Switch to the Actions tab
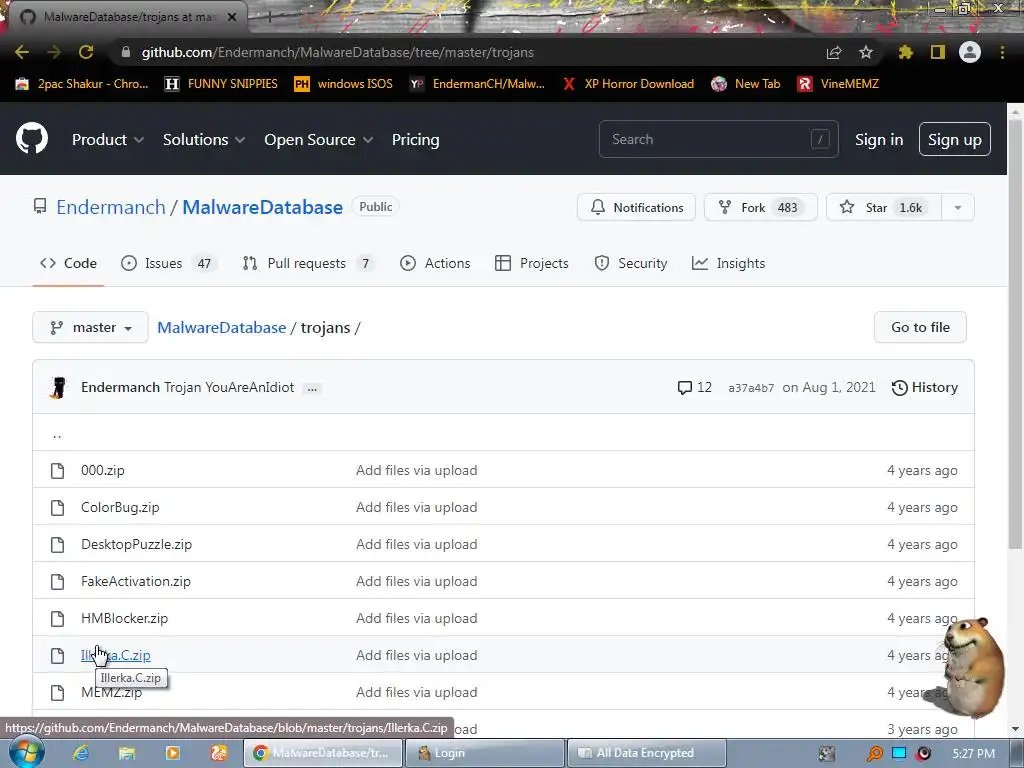Viewport: 1024px width, 768px height. point(435,263)
